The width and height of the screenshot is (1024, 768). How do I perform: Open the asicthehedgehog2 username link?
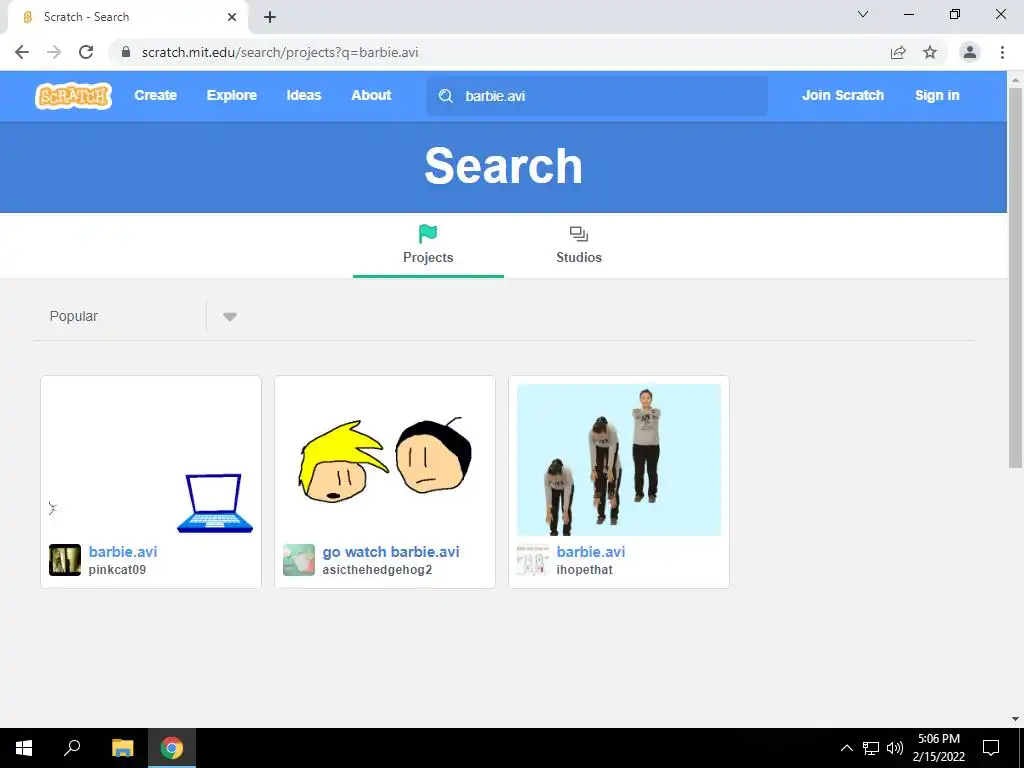(x=377, y=569)
